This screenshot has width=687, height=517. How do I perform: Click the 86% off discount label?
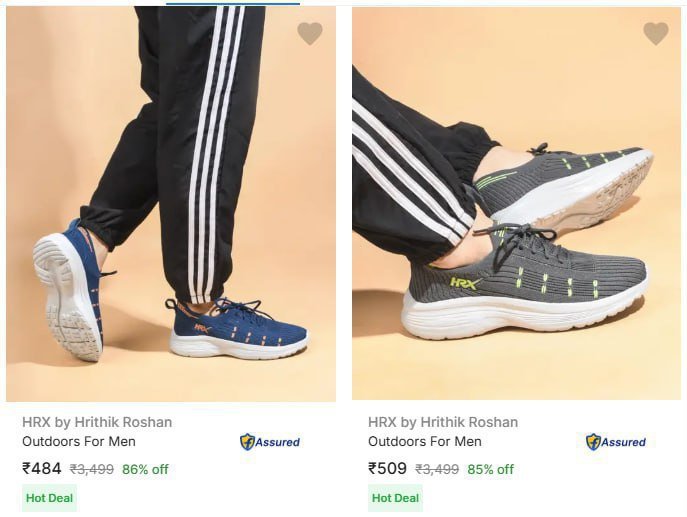pyautogui.click(x=145, y=469)
